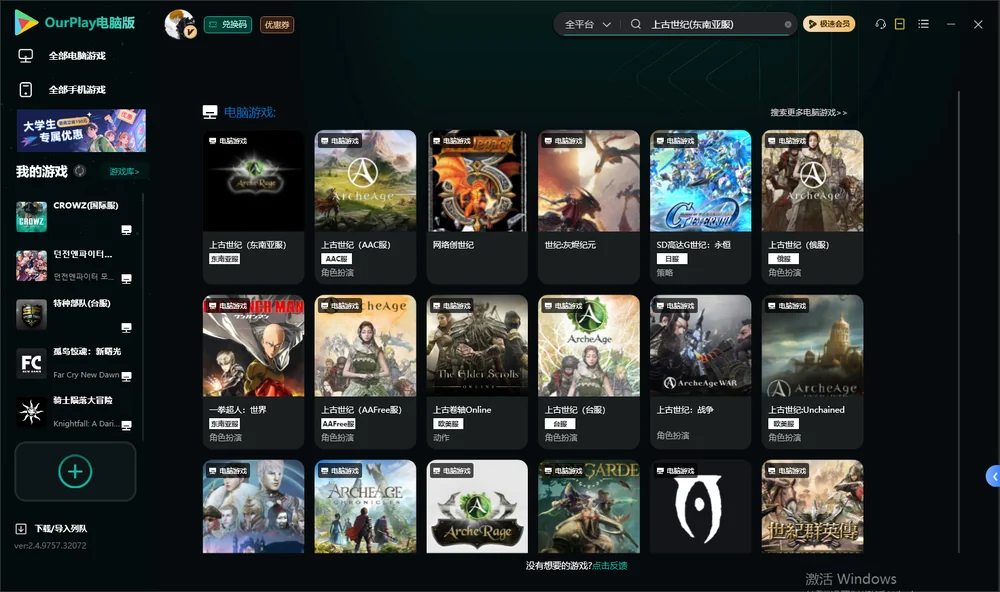Refresh the My Games list
The image size is (1000, 592).
click(x=80, y=171)
